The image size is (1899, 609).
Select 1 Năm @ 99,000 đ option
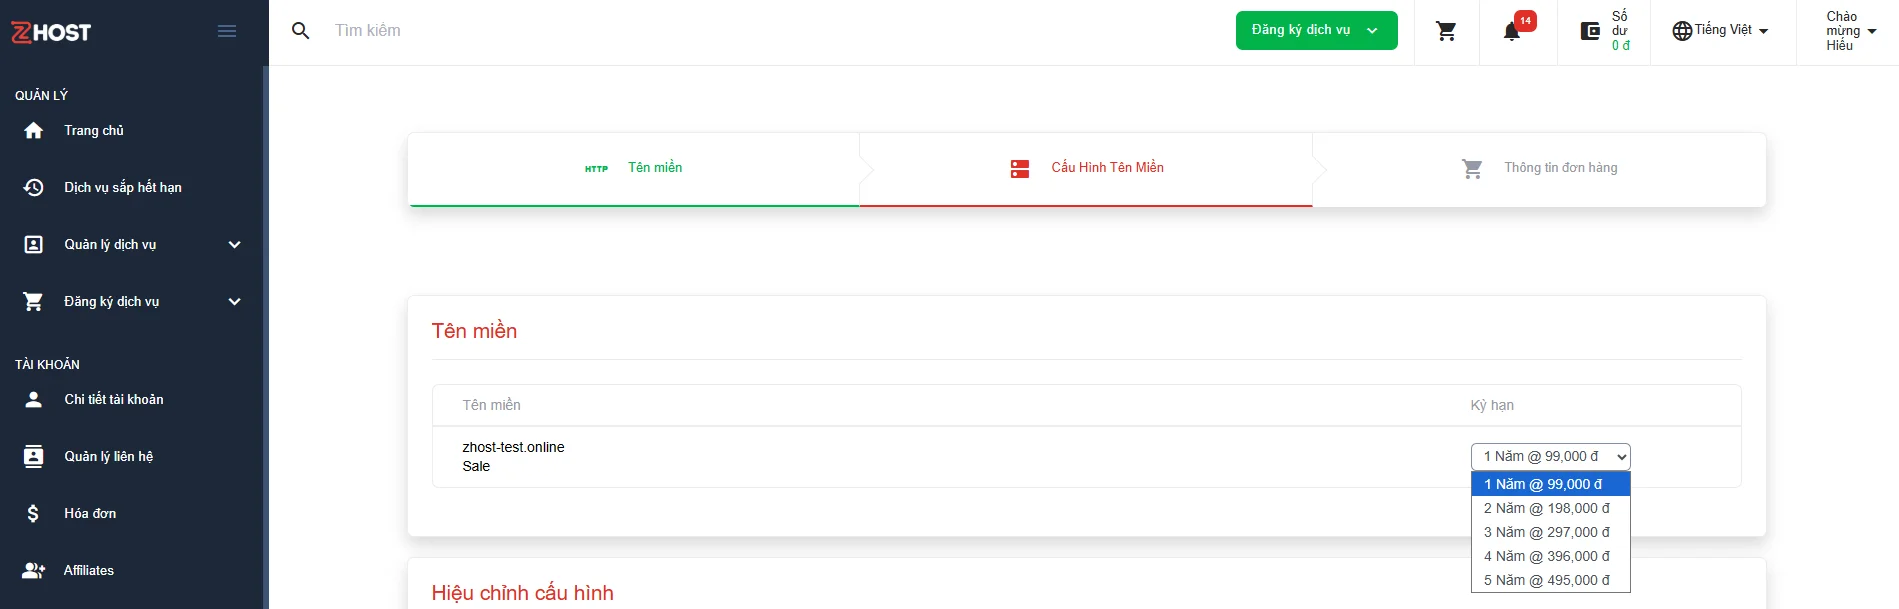[x=1551, y=484]
